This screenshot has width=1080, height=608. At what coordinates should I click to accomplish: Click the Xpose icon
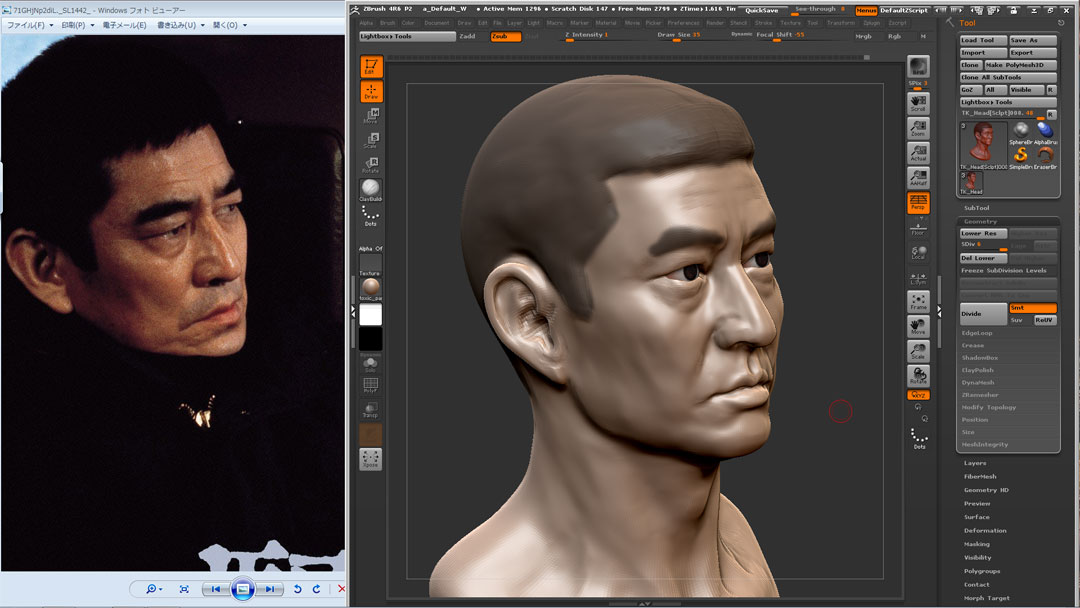371,459
